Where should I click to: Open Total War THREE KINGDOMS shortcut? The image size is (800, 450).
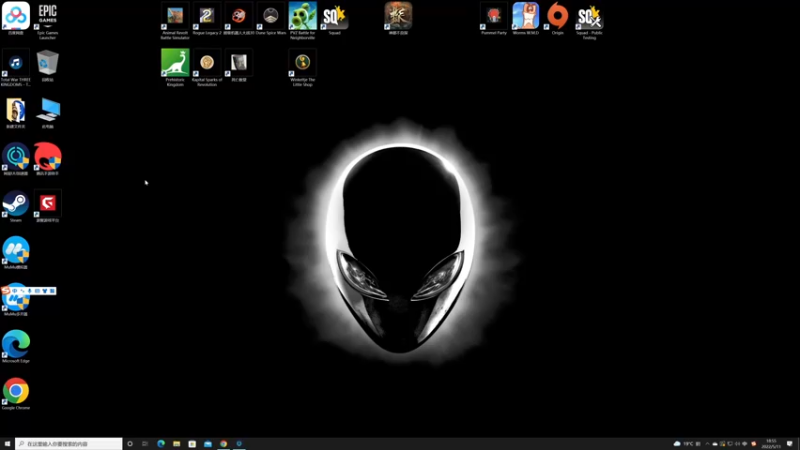point(16,67)
